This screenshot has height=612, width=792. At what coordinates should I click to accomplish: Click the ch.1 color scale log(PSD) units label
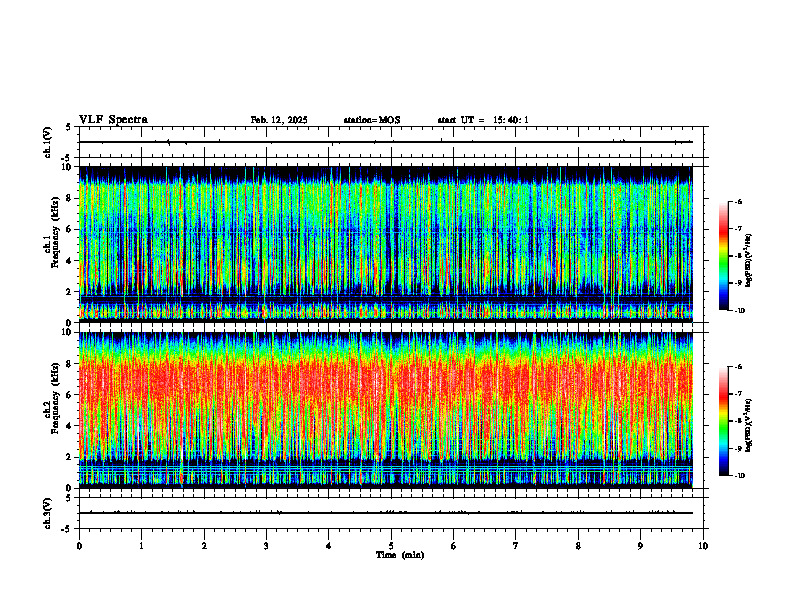click(x=749, y=261)
